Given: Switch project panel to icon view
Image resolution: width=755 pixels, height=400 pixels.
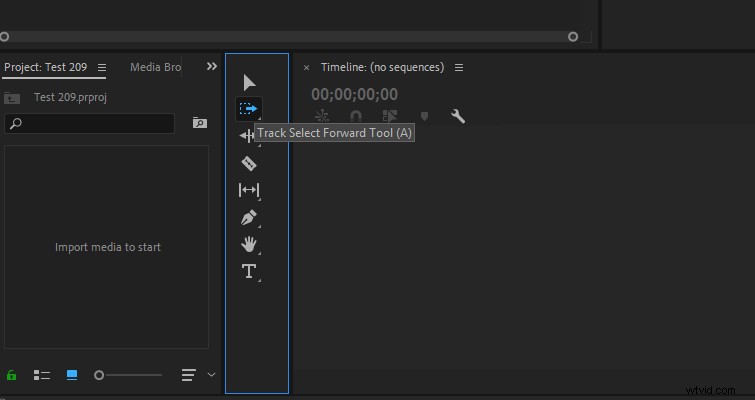Looking at the screenshot, I should (72, 375).
